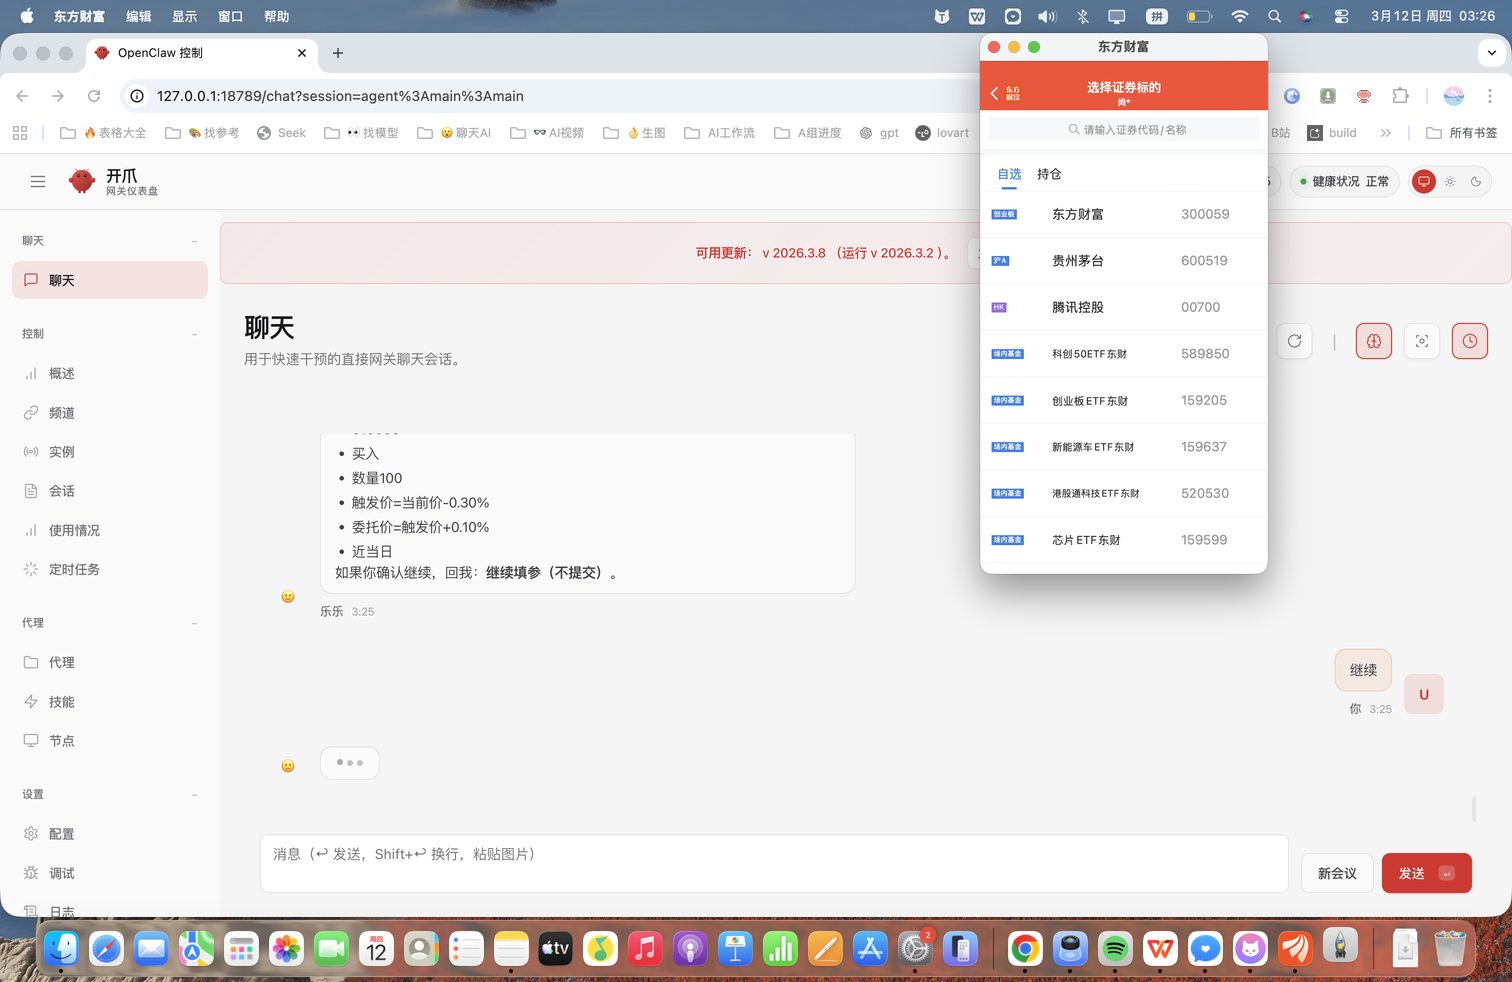
Task: Toggle focus mode with the viewfinder icon
Action: [x=1421, y=341]
